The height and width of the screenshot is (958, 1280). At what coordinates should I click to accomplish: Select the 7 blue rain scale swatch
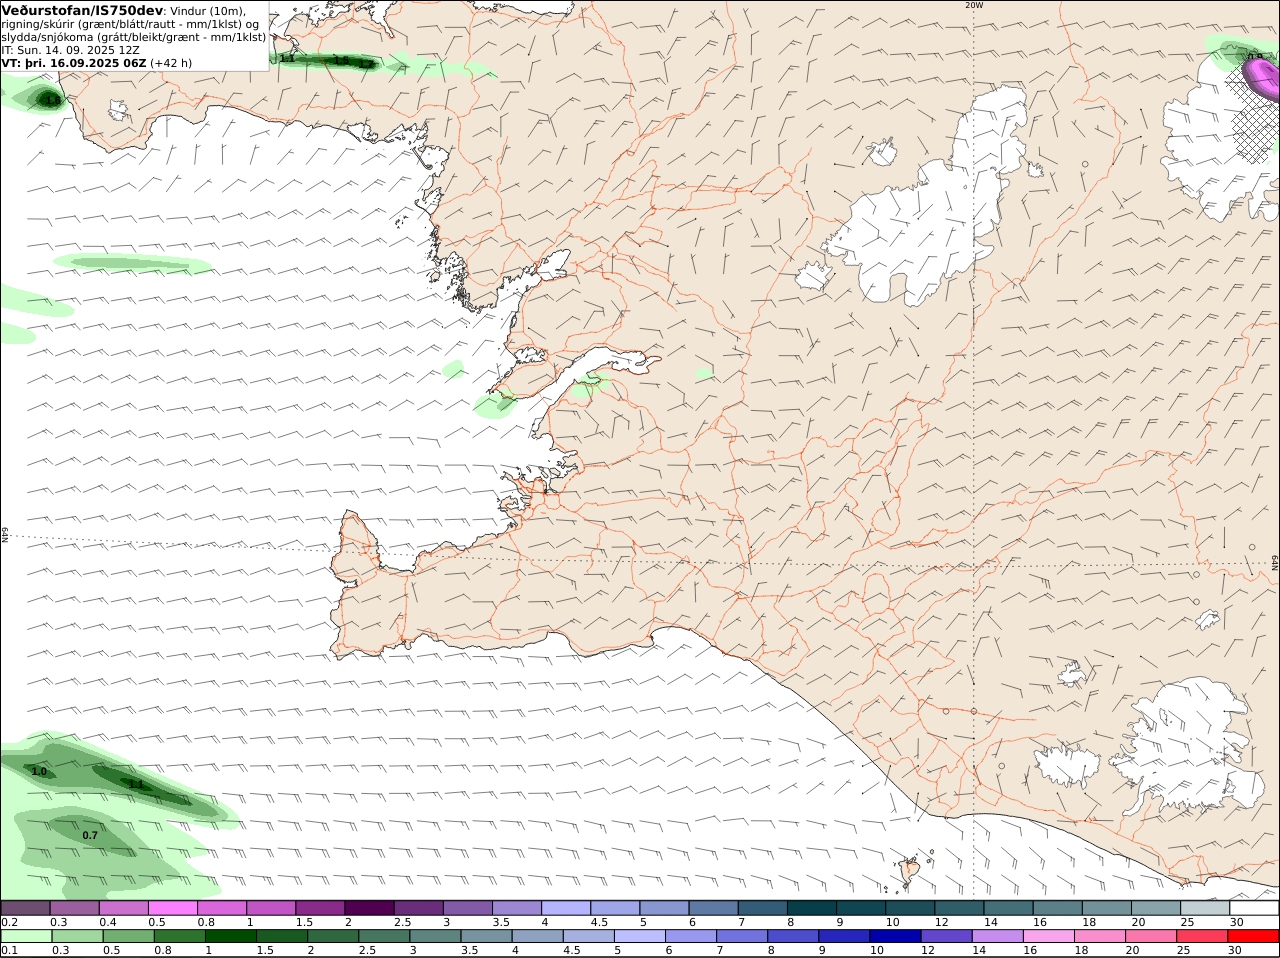point(742,936)
